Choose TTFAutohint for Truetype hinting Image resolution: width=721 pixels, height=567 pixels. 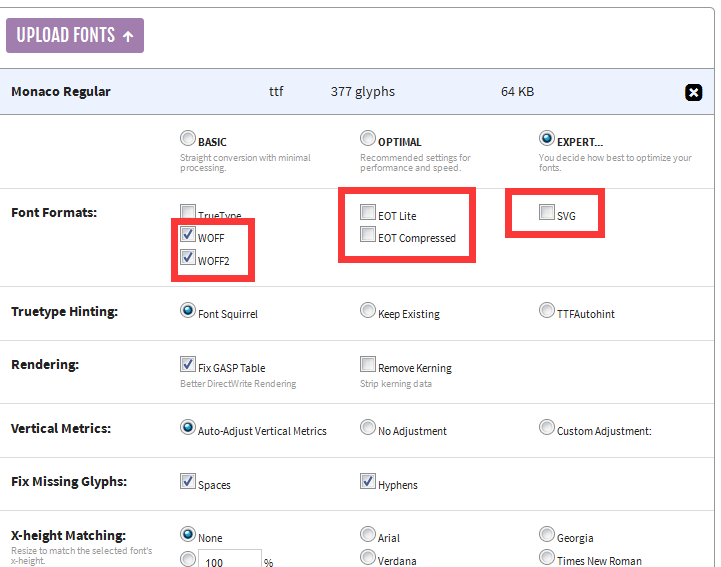click(547, 312)
